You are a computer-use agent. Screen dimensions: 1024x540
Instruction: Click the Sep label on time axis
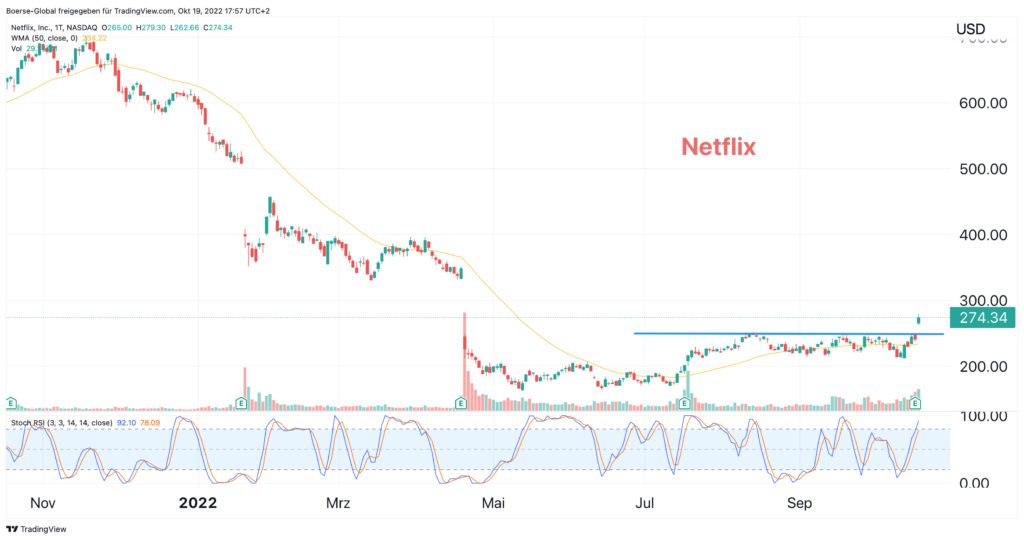pyautogui.click(x=799, y=503)
